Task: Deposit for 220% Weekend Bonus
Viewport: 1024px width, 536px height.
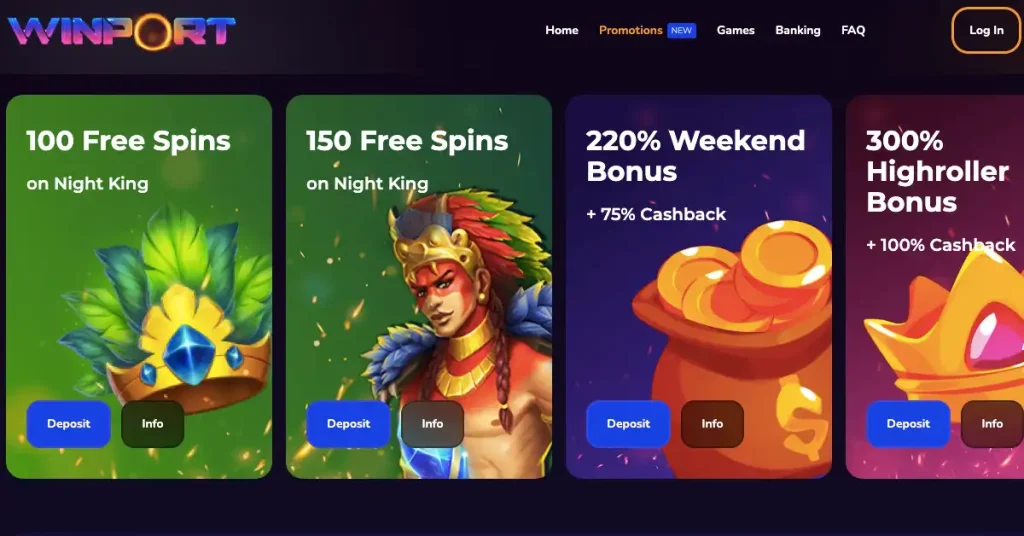Action: [x=628, y=424]
